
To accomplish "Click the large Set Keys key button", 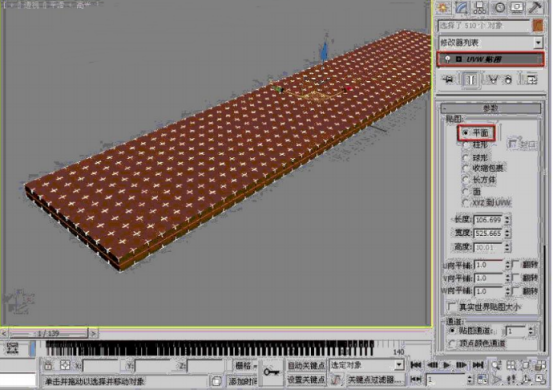I will pos(271,372).
